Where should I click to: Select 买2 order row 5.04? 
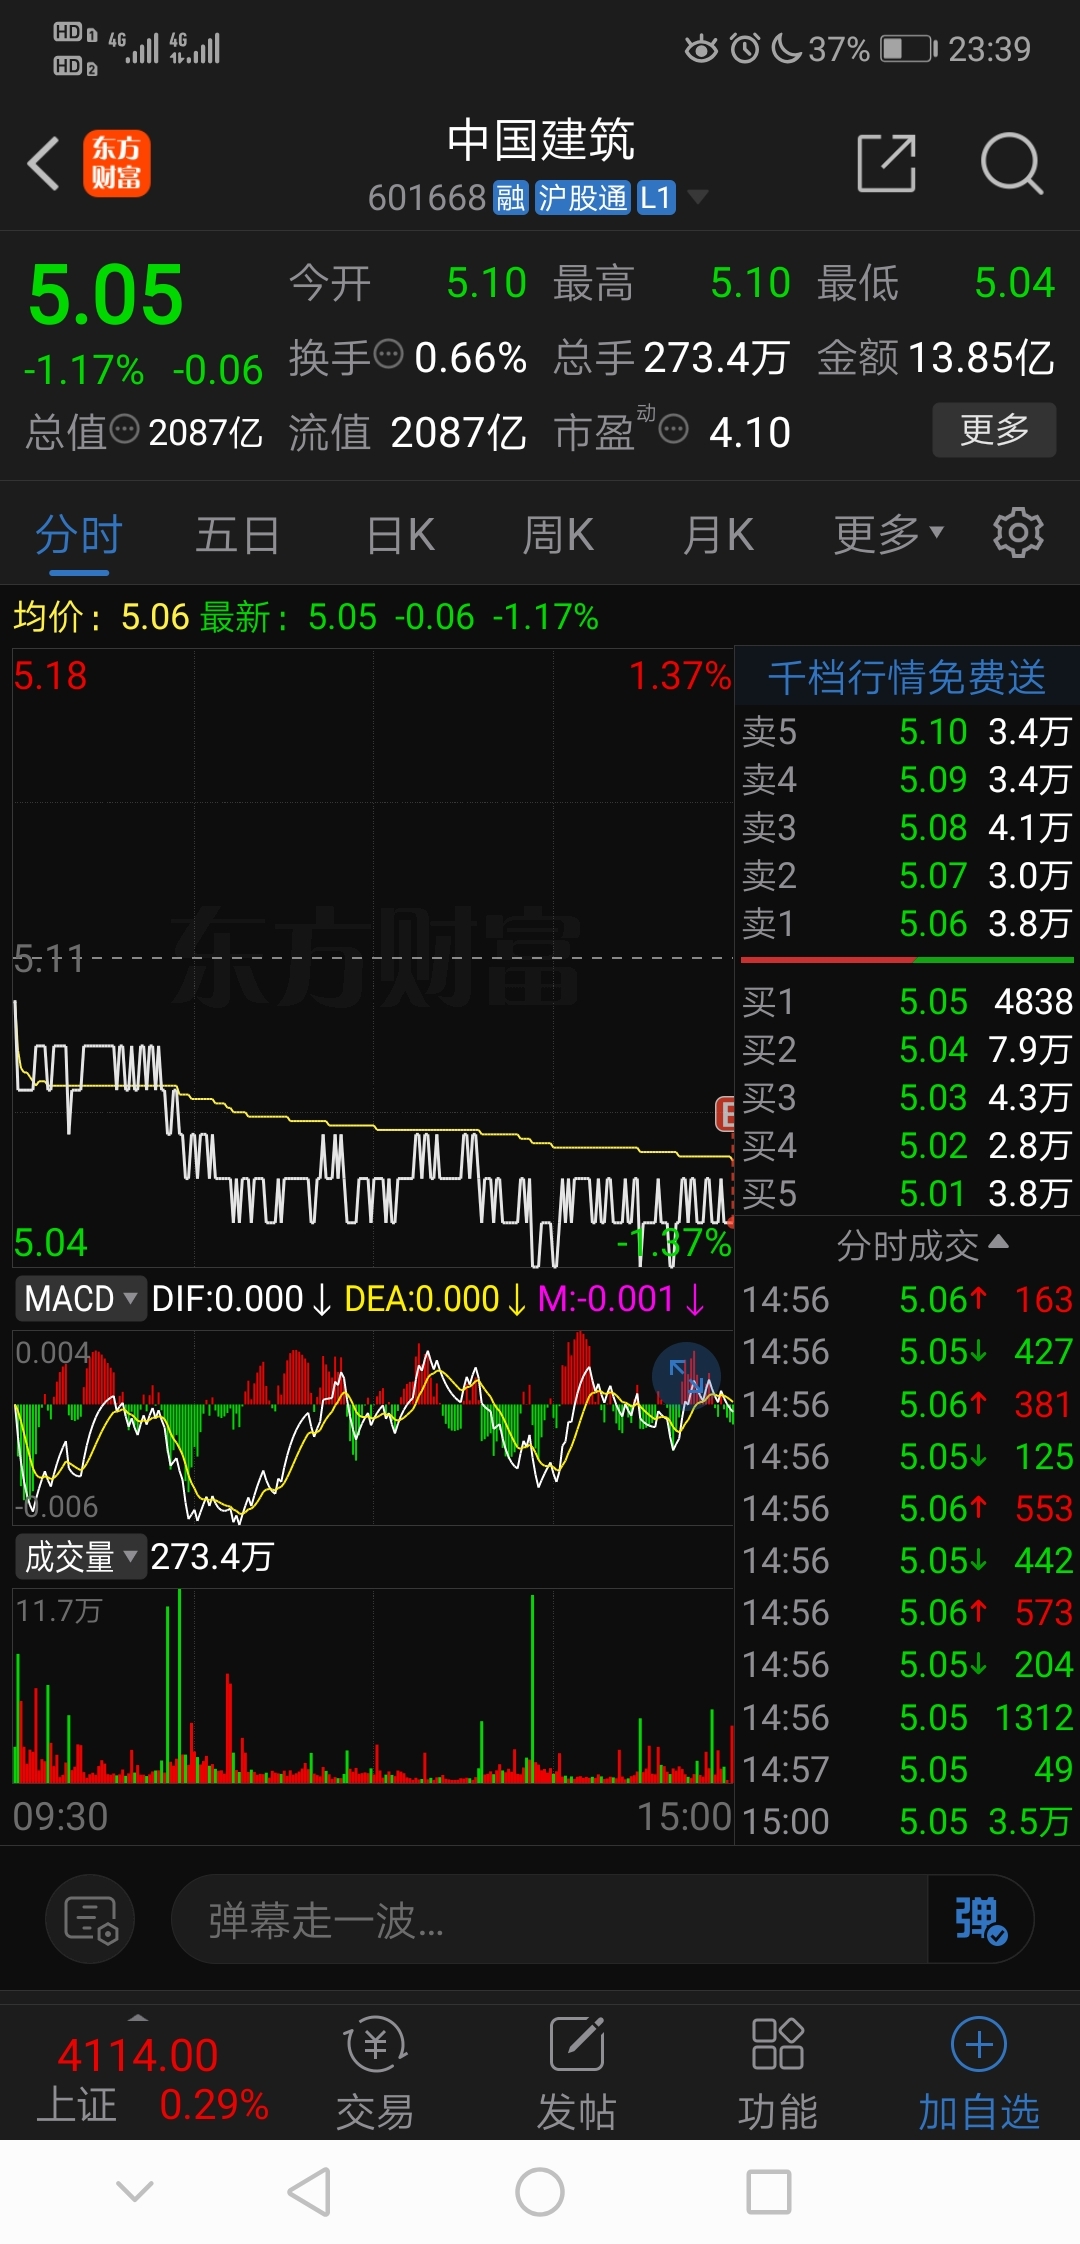(x=907, y=1049)
